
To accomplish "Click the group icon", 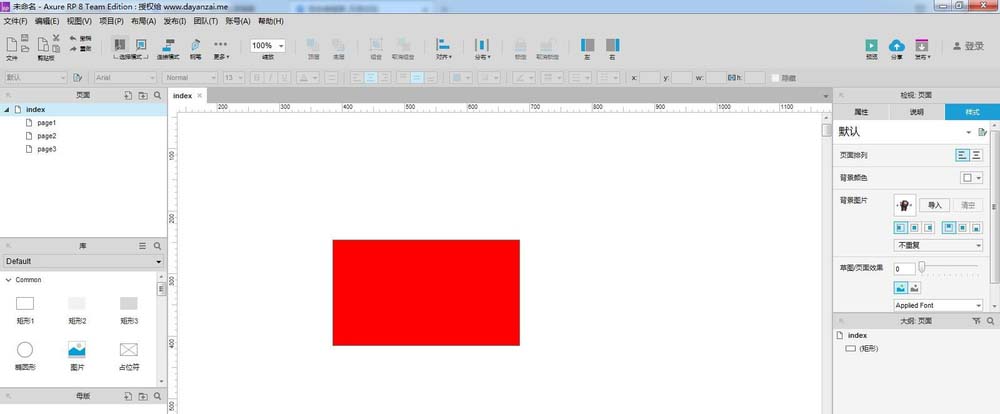I will point(376,45).
